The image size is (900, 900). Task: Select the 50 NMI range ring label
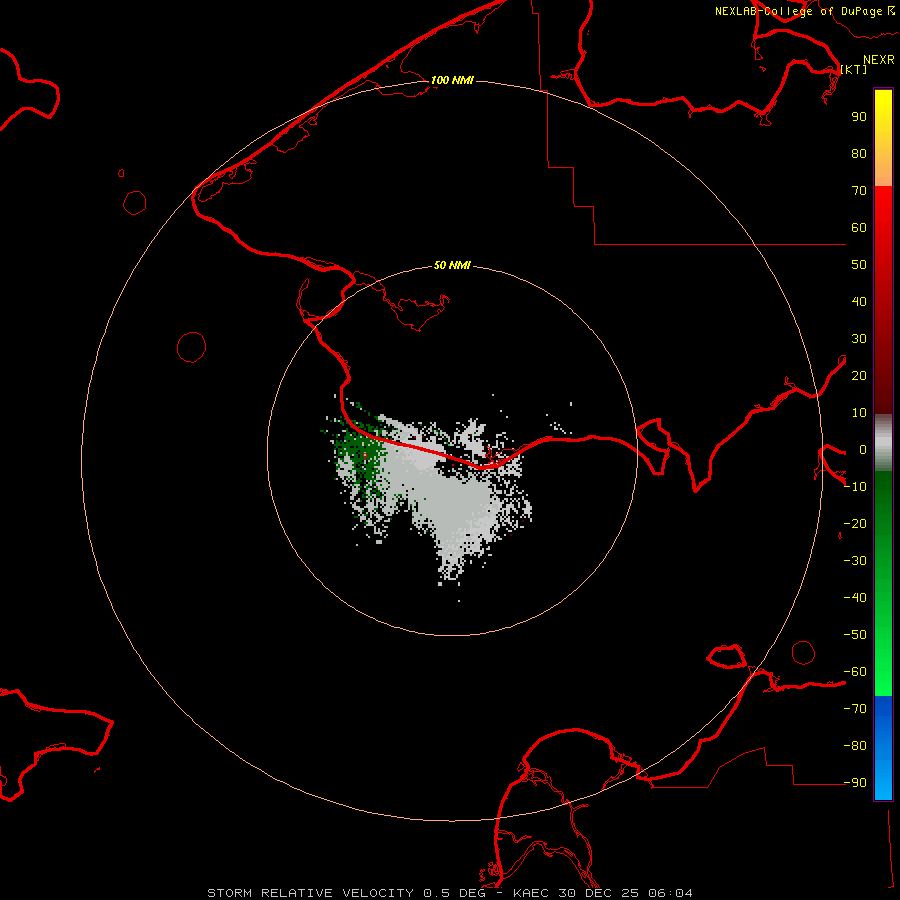(452, 265)
